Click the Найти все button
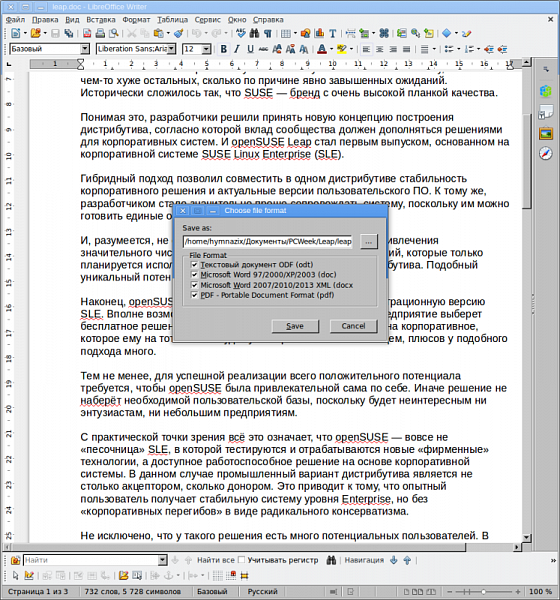Image resolution: width=560 pixels, height=600 pixels. coord(216,560)
